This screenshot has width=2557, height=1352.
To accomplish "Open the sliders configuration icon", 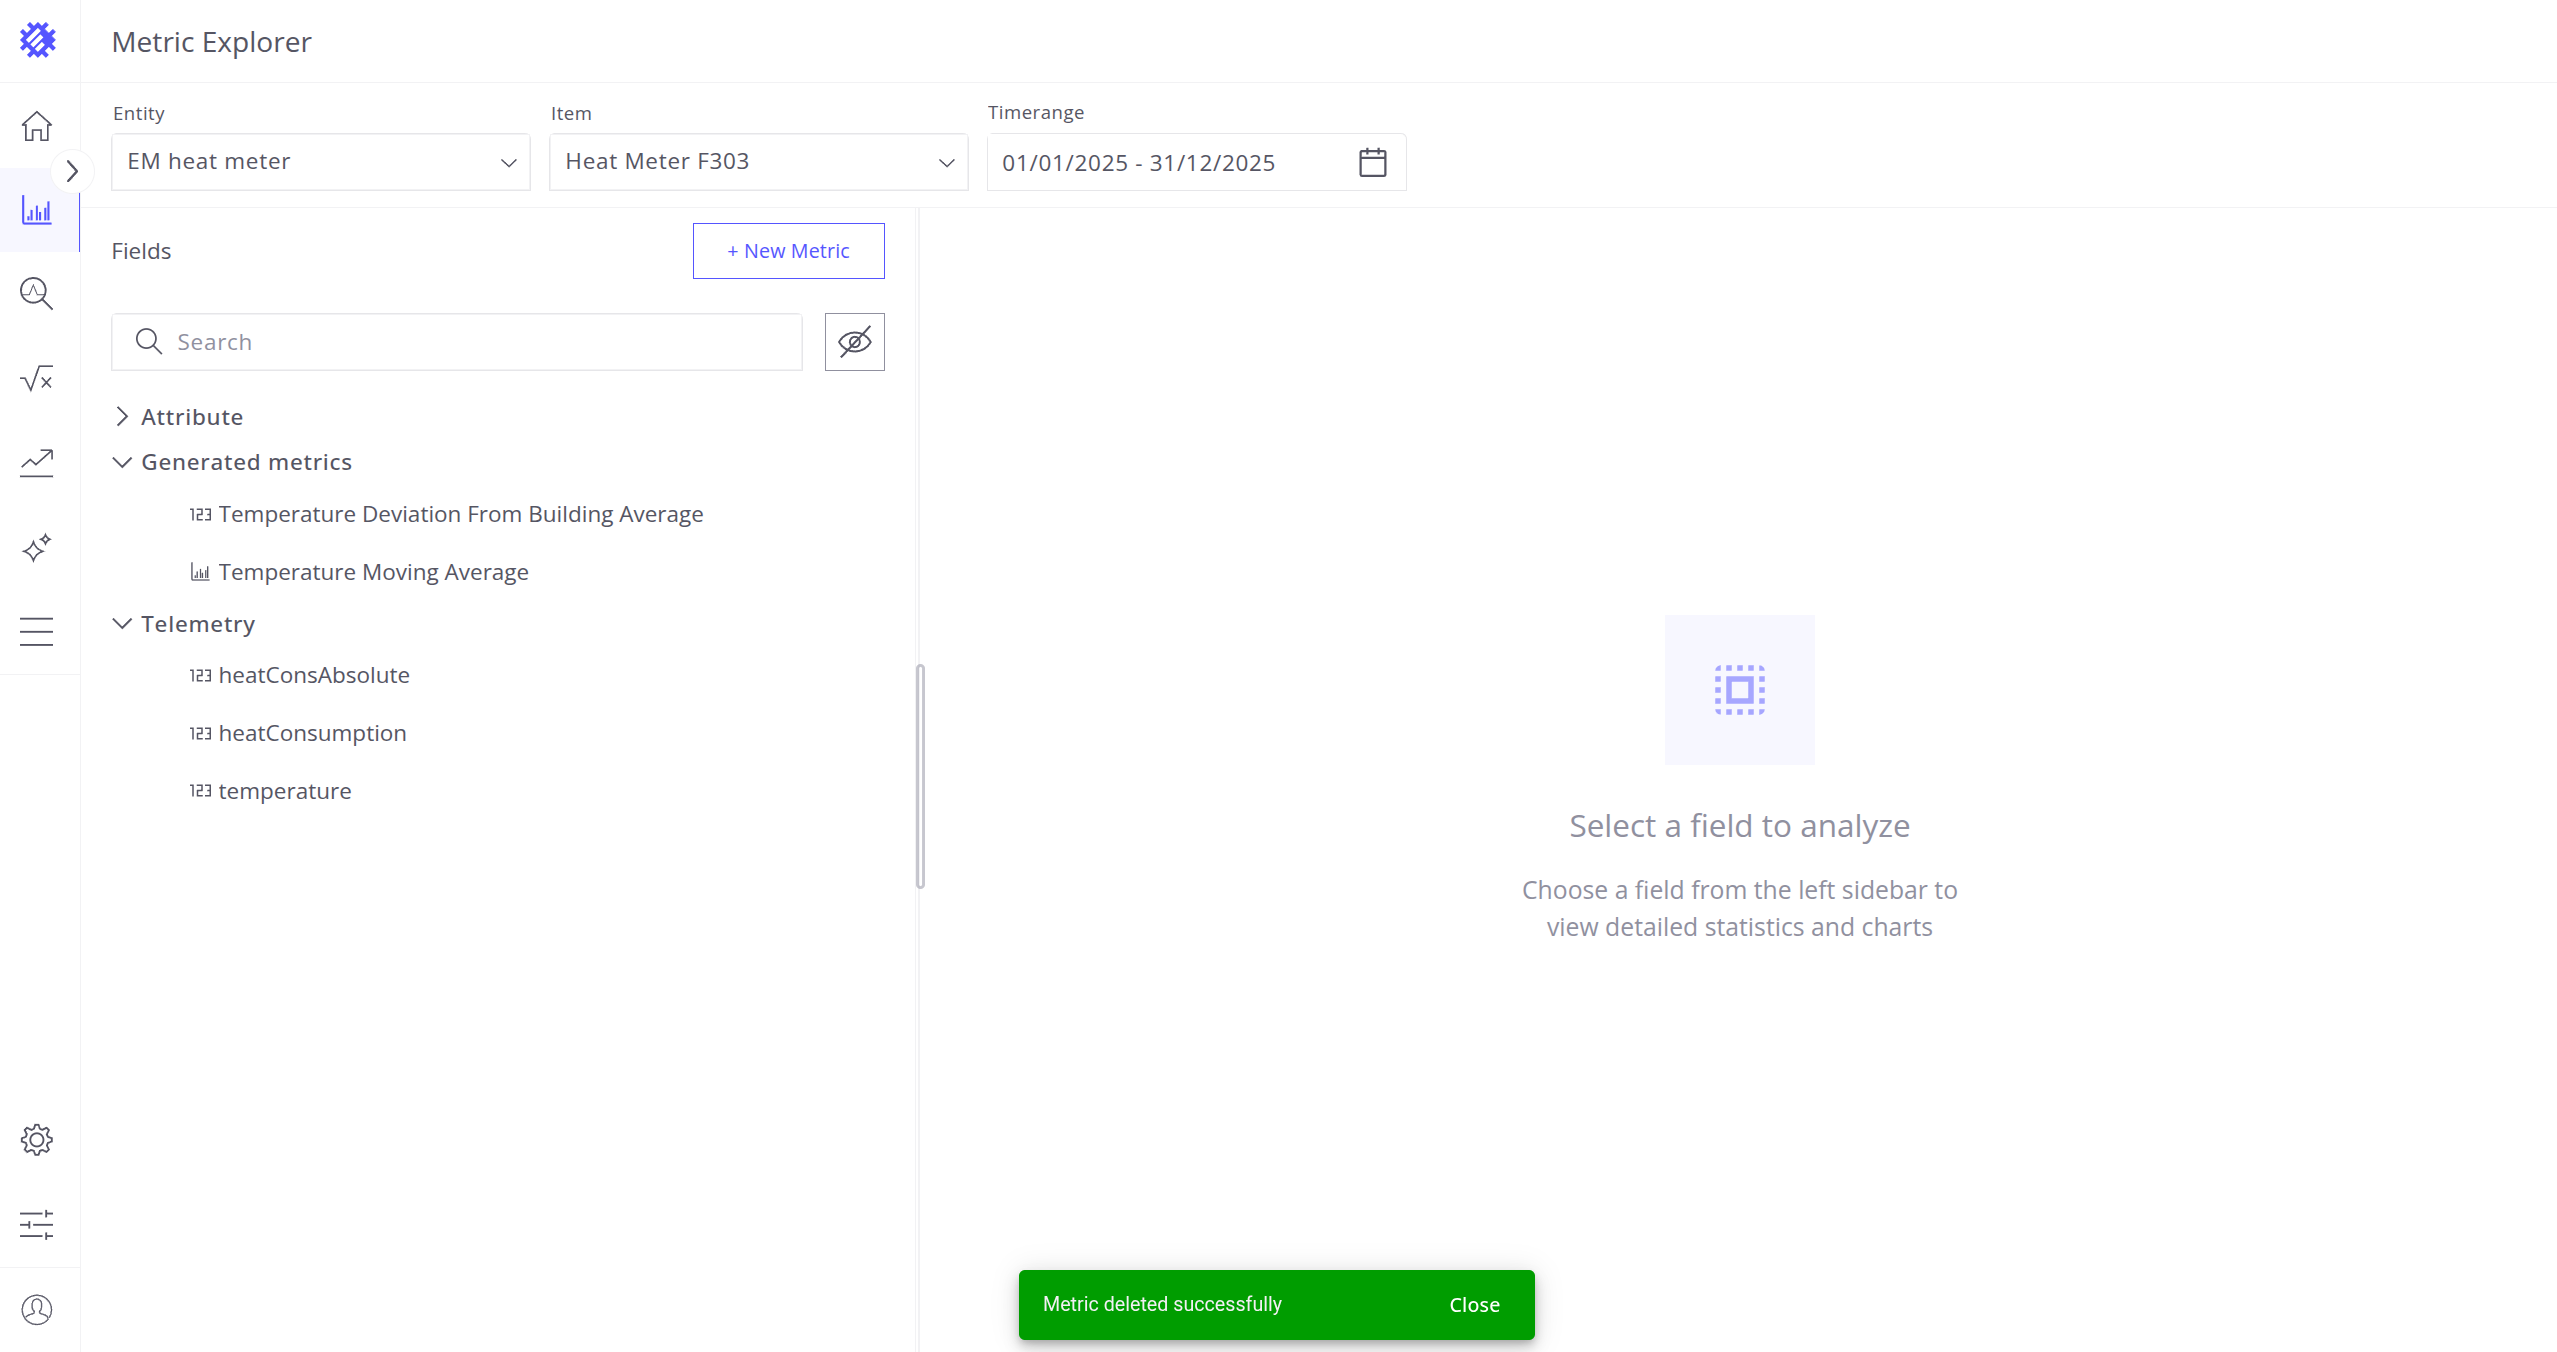I will (x=37, y=1224).
